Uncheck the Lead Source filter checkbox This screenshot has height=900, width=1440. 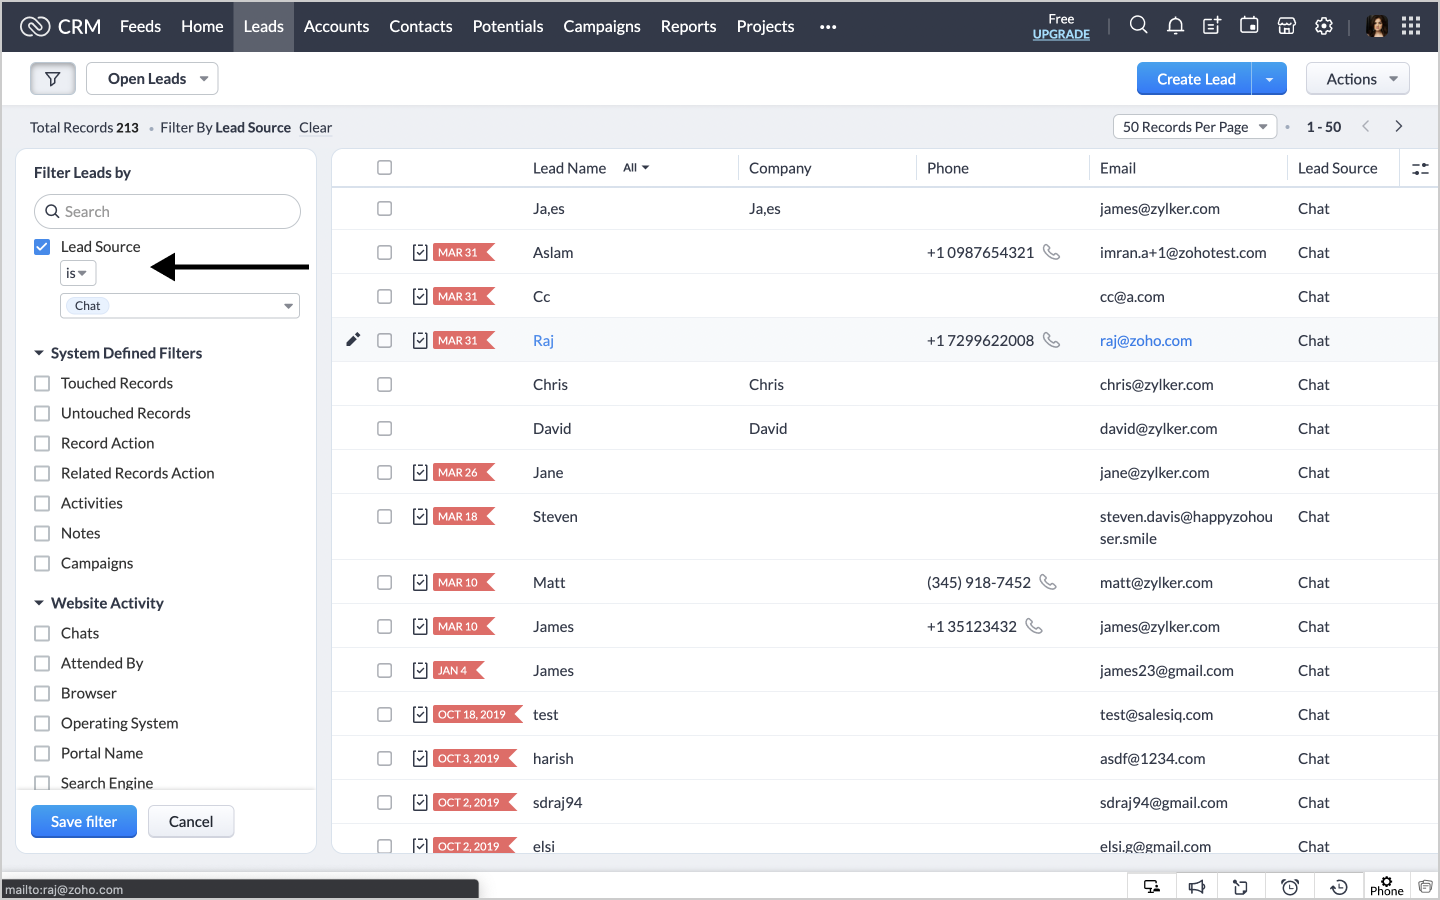pos(42,247)
